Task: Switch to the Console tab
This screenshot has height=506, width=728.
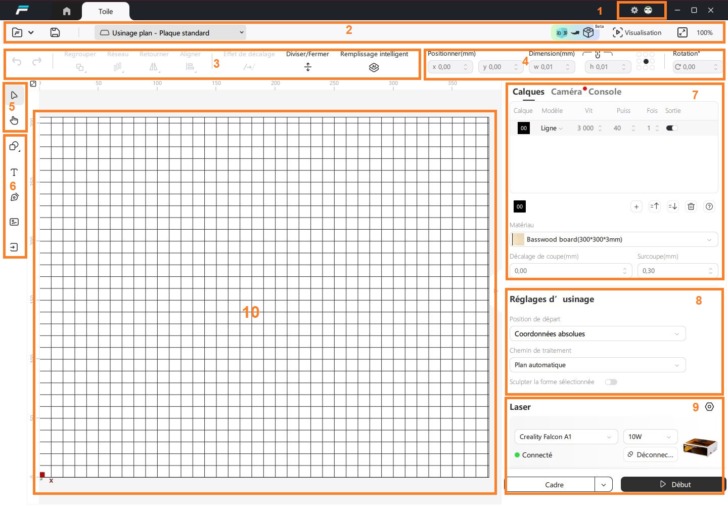Action: (604, 92)
